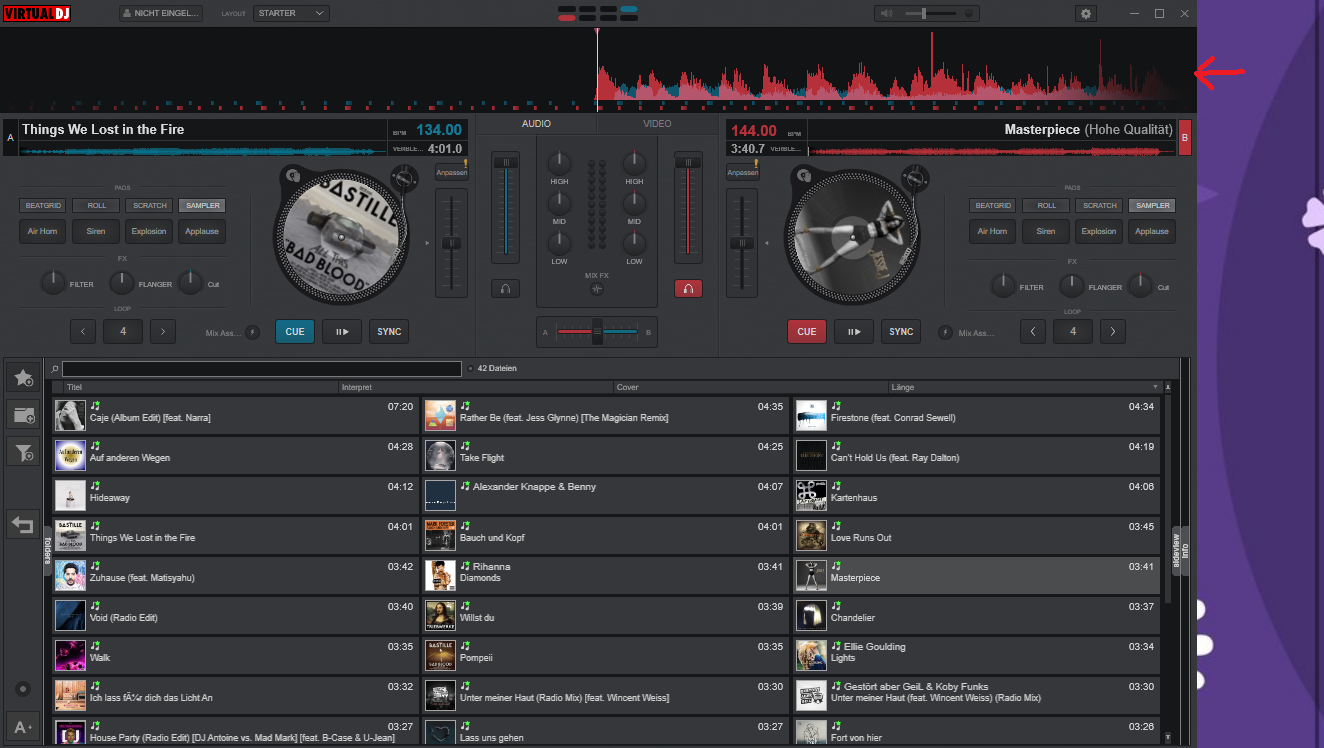Click the record circle sidebar icon
Screen dimensions: 1324x748
24,689
